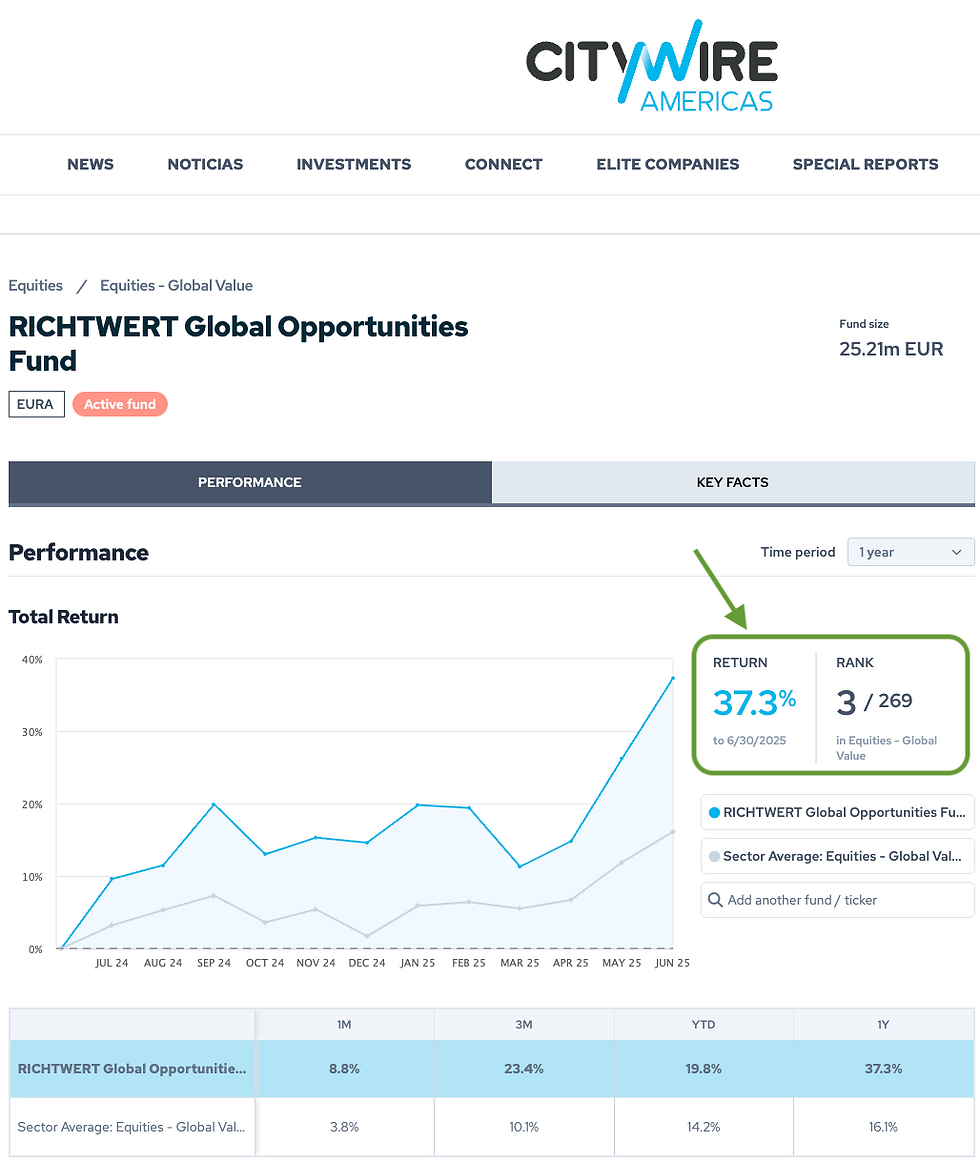The width and height of the screenshot is (980, 1160).
Task: Select the PERFORMANCE tab
Action: click(x=249, y=482)
